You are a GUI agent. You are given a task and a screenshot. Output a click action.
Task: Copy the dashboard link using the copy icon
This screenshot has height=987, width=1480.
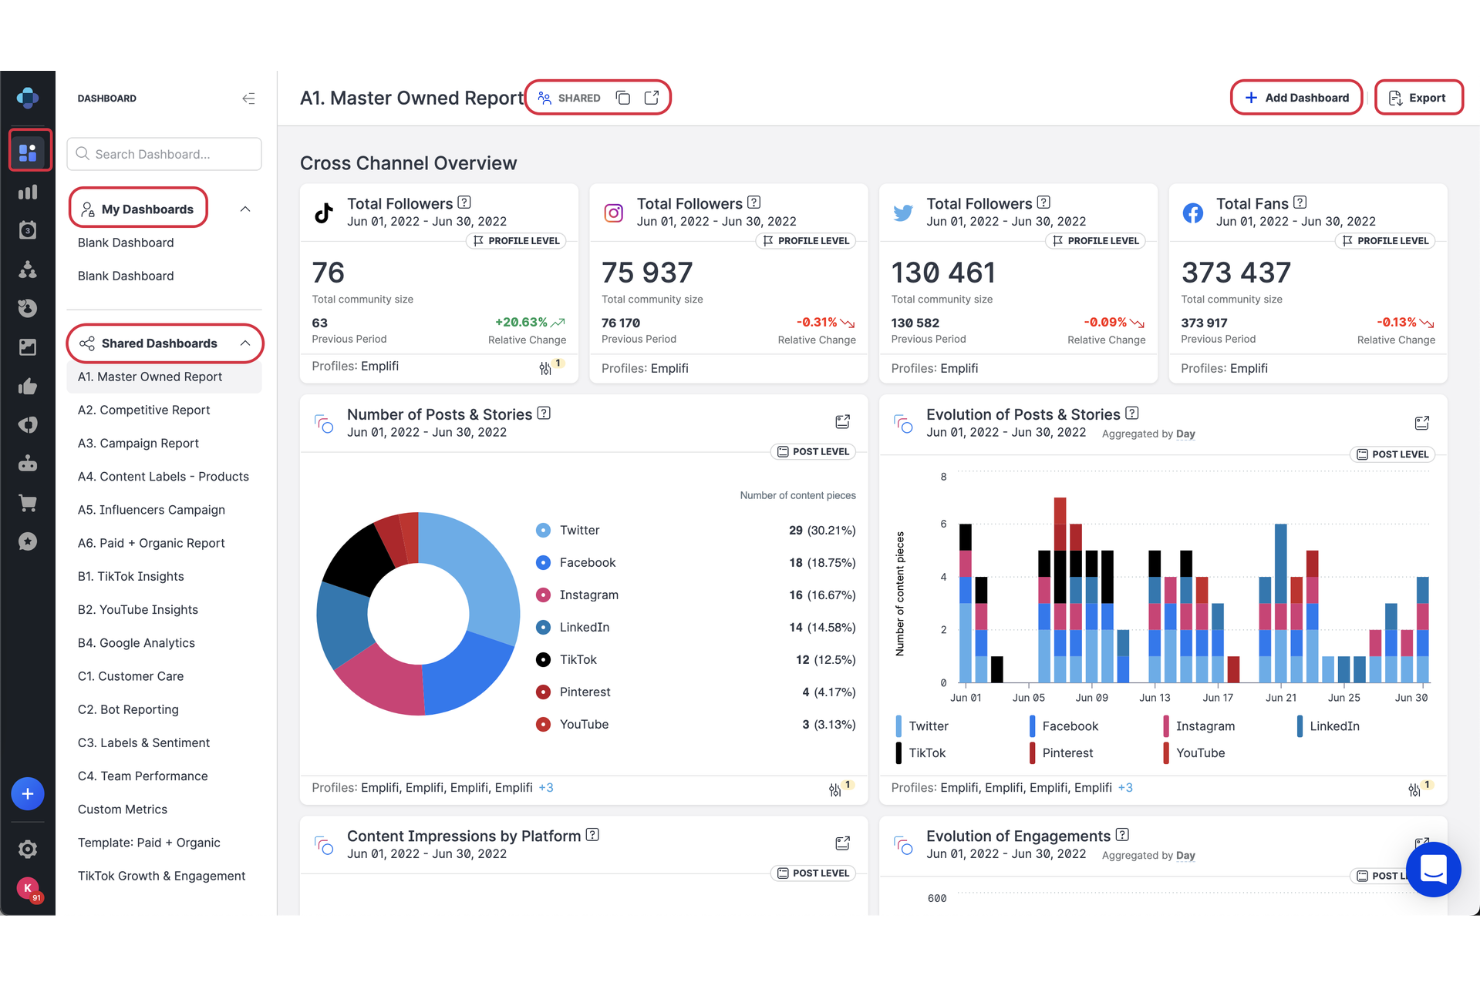pyautogui.click(x=623, y=97)
